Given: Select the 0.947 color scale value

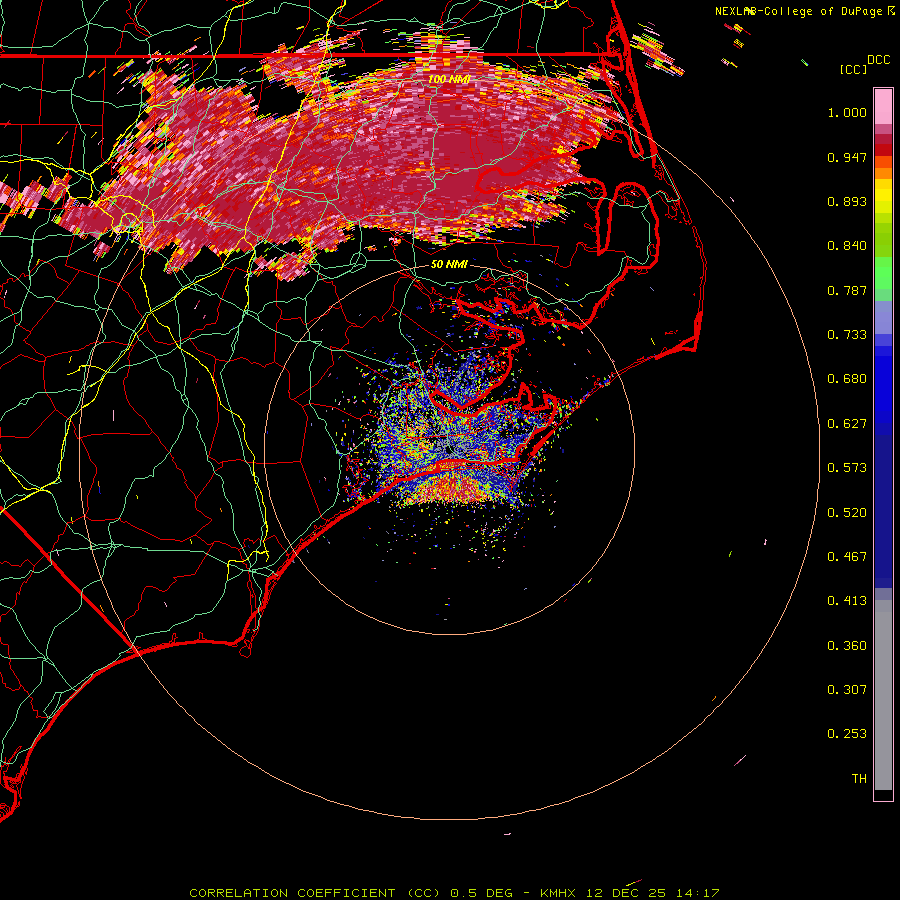Looking at the screenshot, I should (847, 157).
